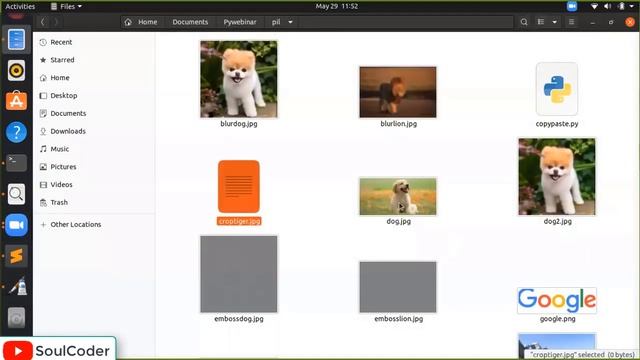
Task: Select the embossdog.jpg thumbnail
Action: 239,274
